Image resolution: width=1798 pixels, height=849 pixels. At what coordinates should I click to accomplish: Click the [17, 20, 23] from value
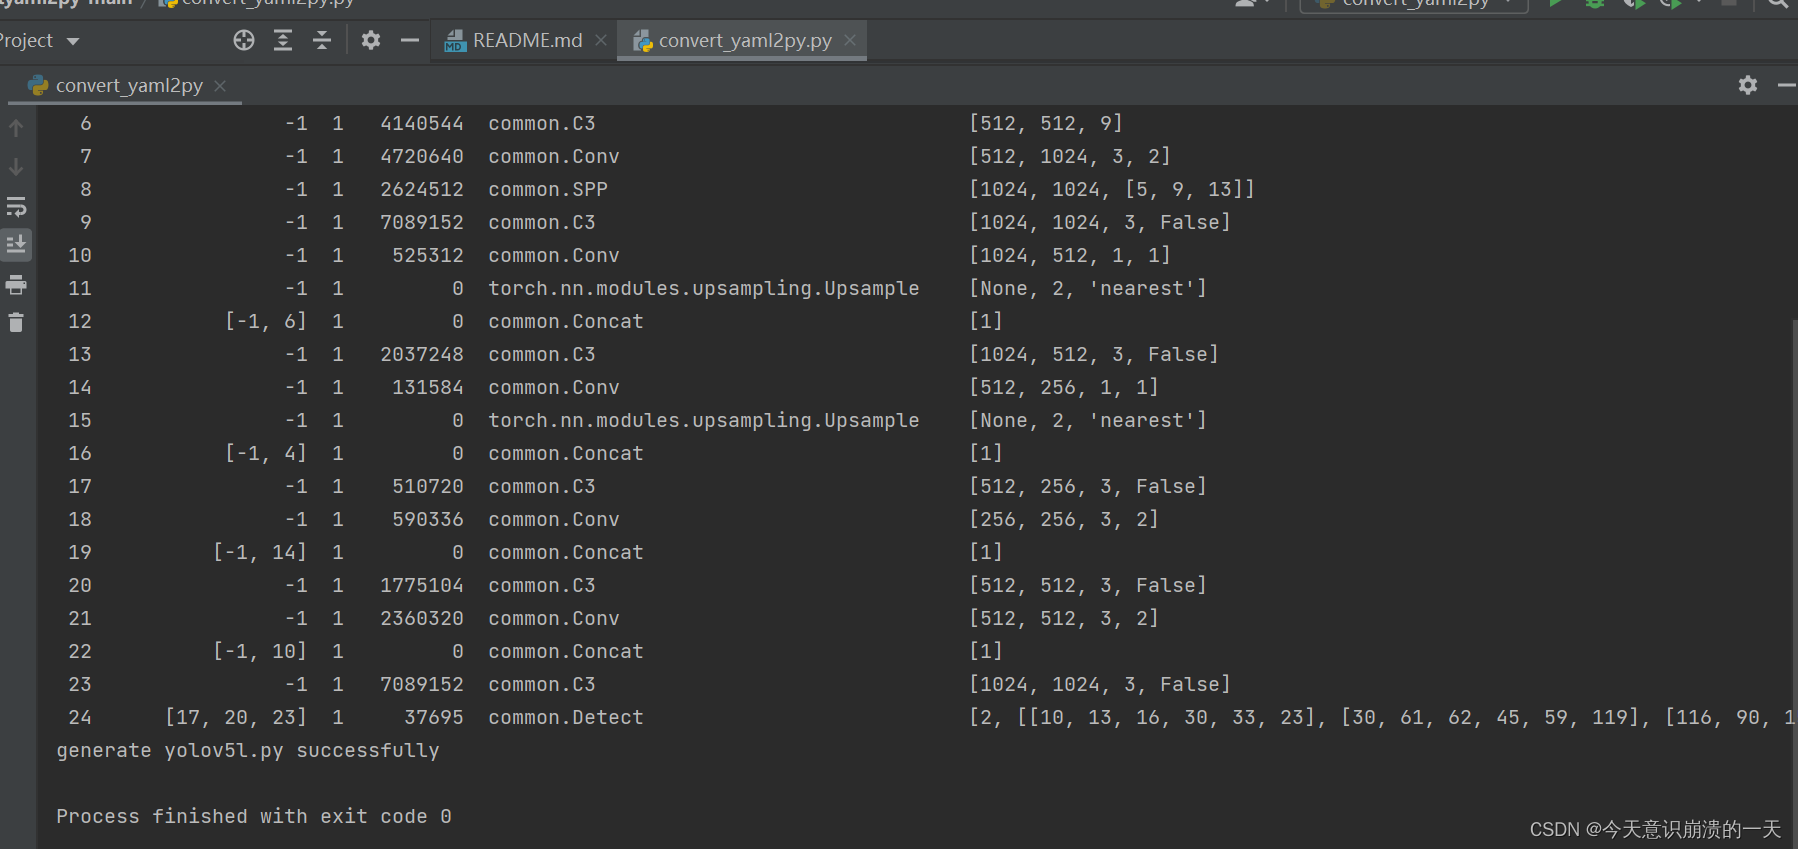pyautogui.click(x=236, y=717)
